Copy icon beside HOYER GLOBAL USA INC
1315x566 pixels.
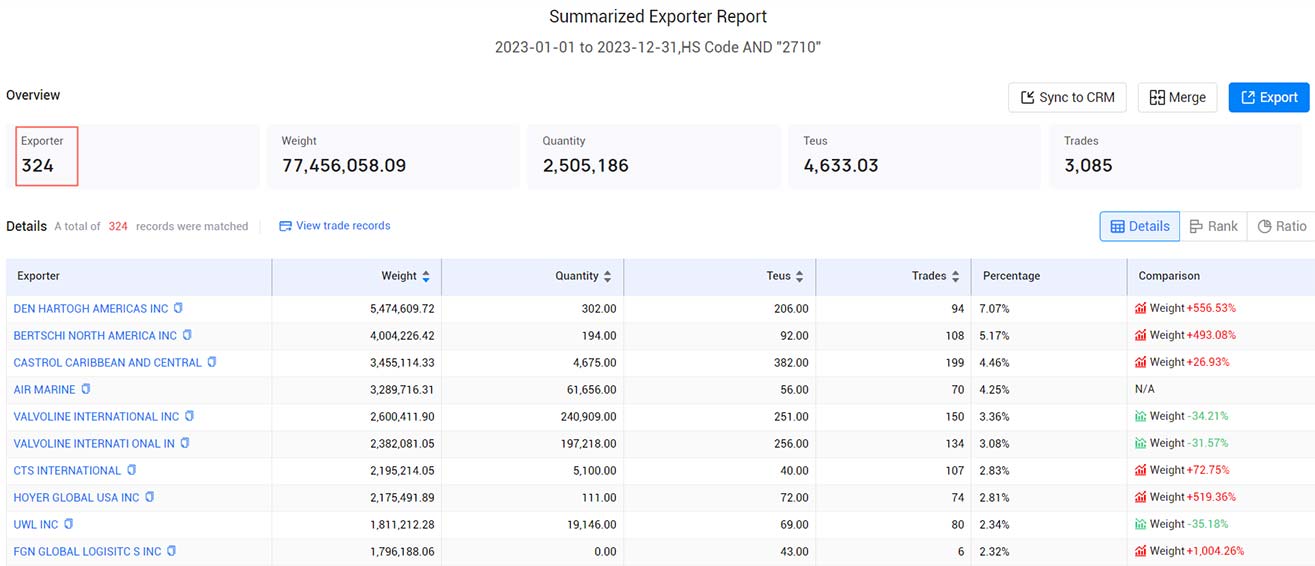150,497
